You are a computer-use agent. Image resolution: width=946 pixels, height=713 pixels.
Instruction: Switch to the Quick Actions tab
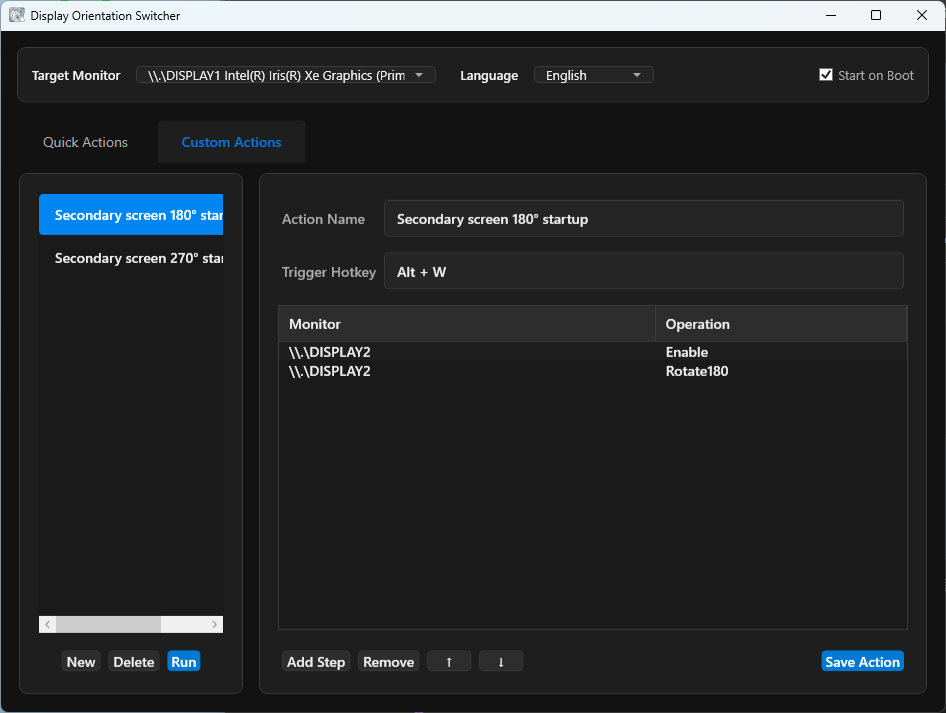coord(85,142)
